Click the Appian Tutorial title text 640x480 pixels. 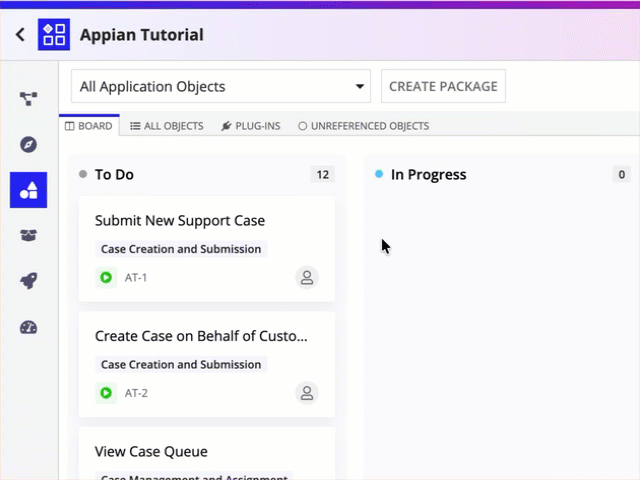142,35
